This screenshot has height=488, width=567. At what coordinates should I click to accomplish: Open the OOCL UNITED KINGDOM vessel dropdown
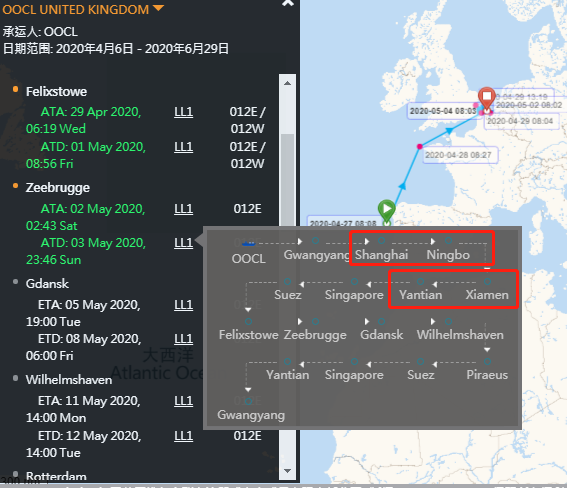click(158, 8)
